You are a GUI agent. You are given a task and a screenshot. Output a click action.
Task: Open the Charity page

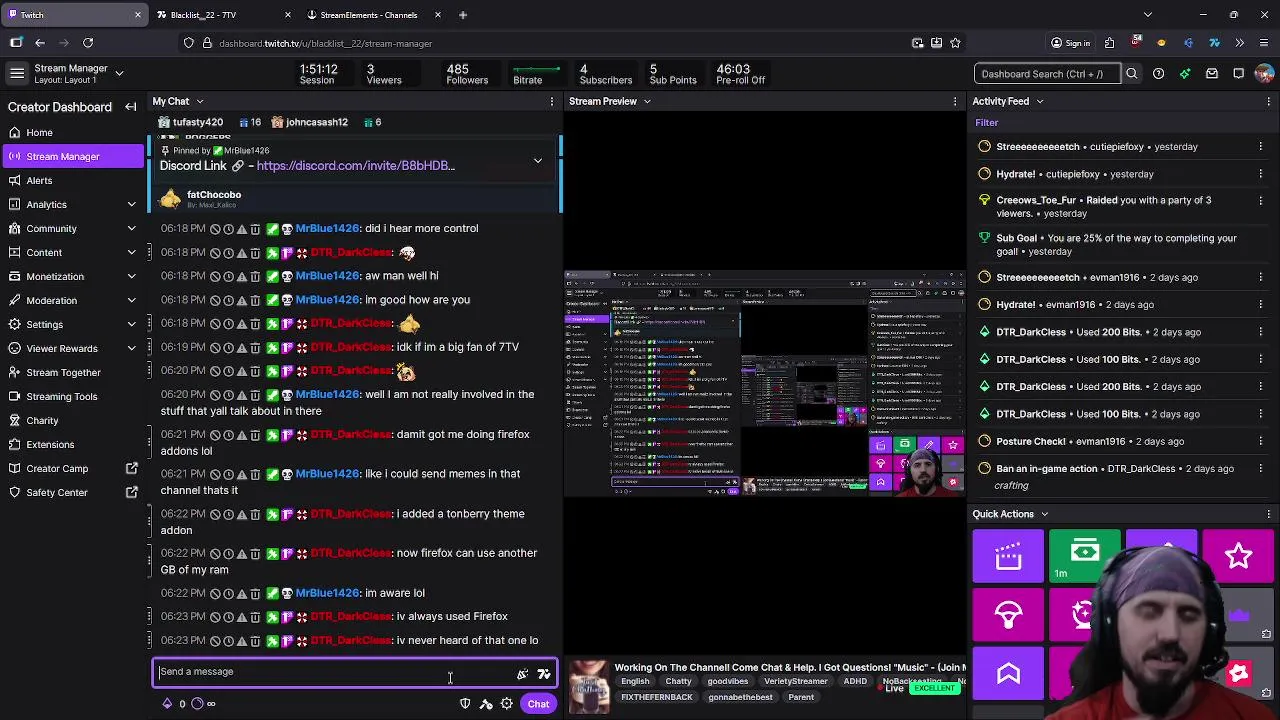pos(72,420)
